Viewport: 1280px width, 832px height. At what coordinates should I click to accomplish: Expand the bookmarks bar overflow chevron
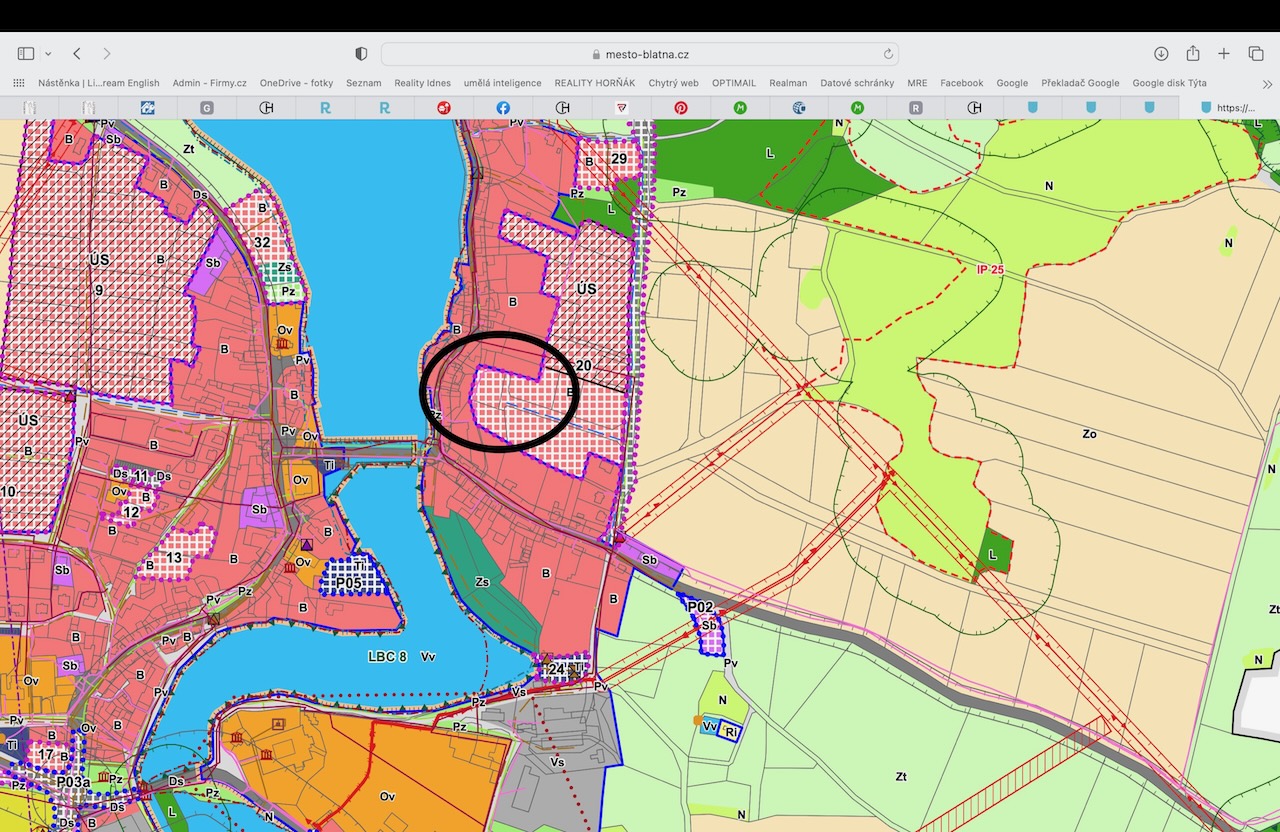pos(1268,83)
